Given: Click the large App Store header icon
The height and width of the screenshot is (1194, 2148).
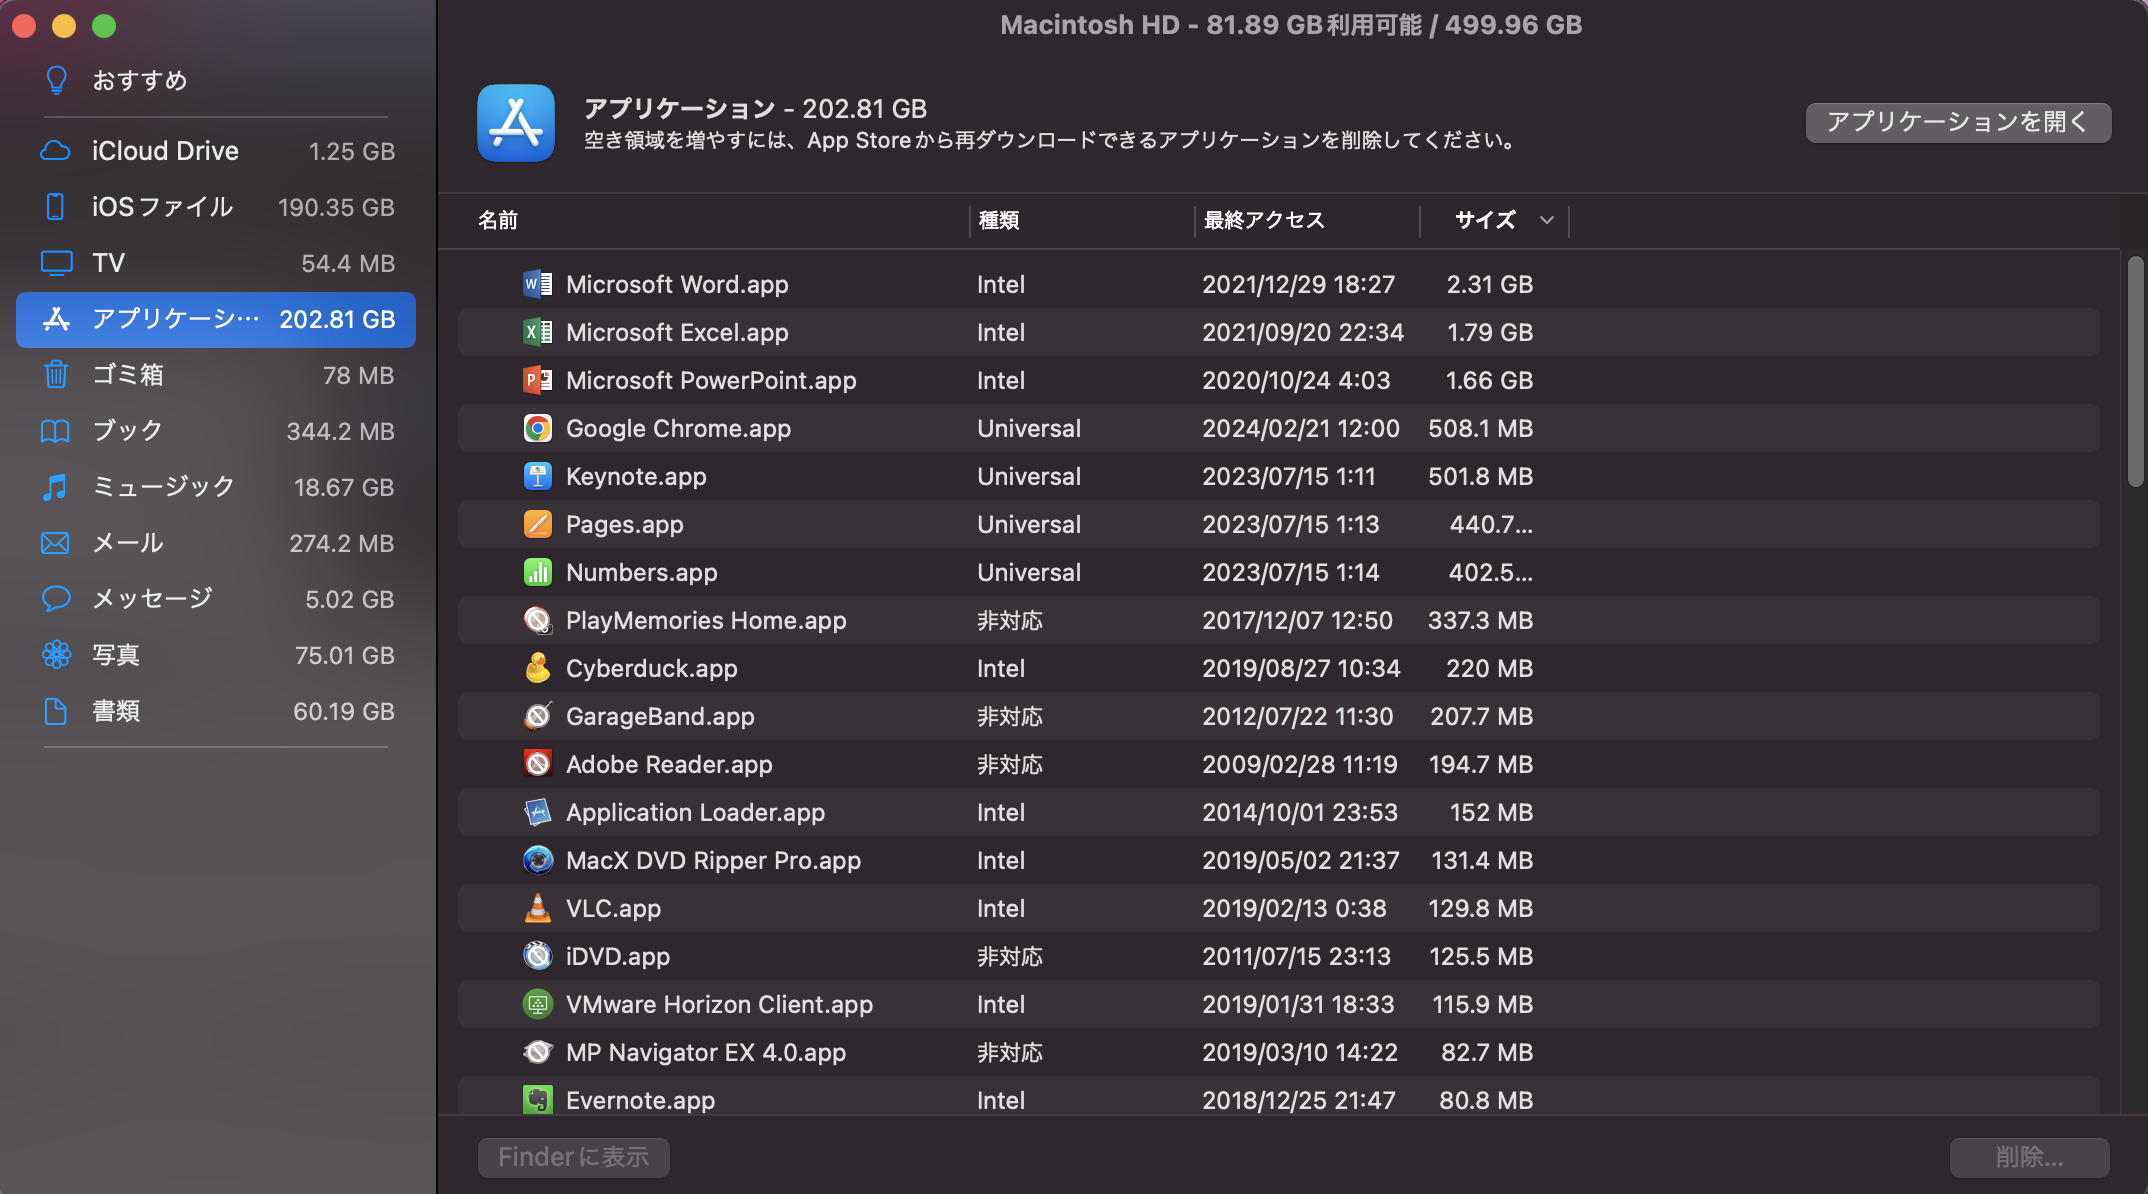Looking at the screenshot, I should pos(516,123).
